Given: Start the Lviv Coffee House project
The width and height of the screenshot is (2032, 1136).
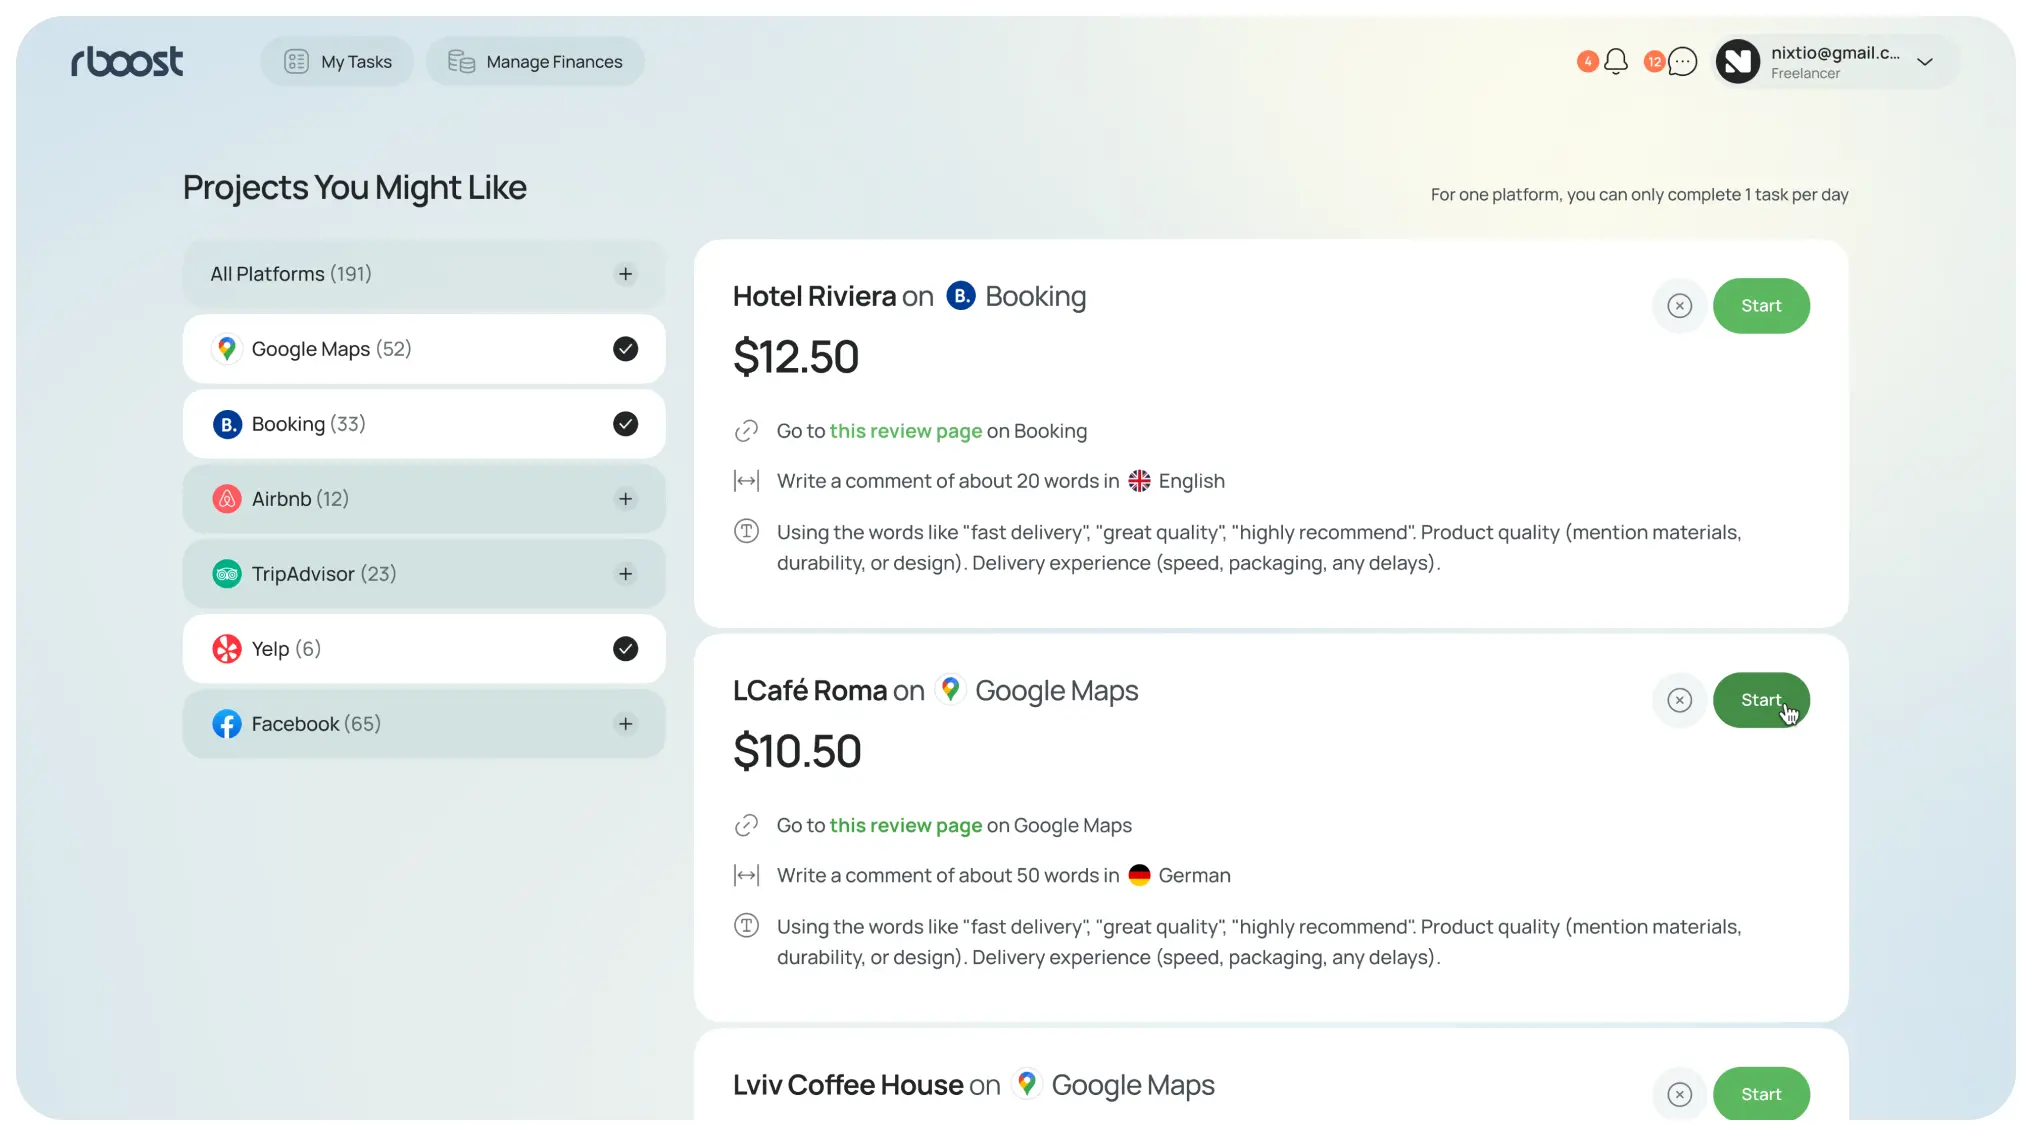Looking at the screenshot, I should coord(1761,1094).
